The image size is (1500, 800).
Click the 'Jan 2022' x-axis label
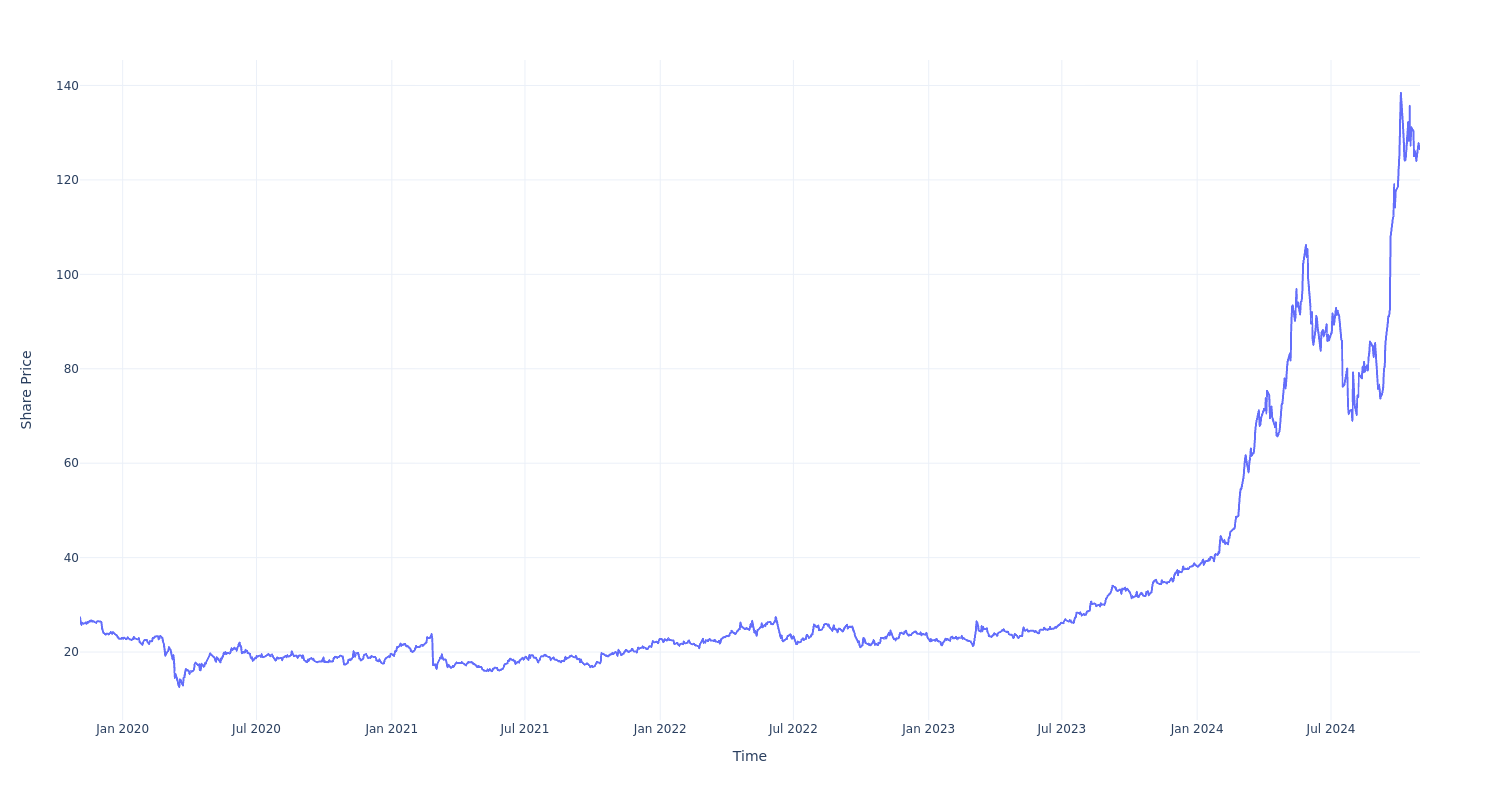pyautogui.click(x=660, y=729)
